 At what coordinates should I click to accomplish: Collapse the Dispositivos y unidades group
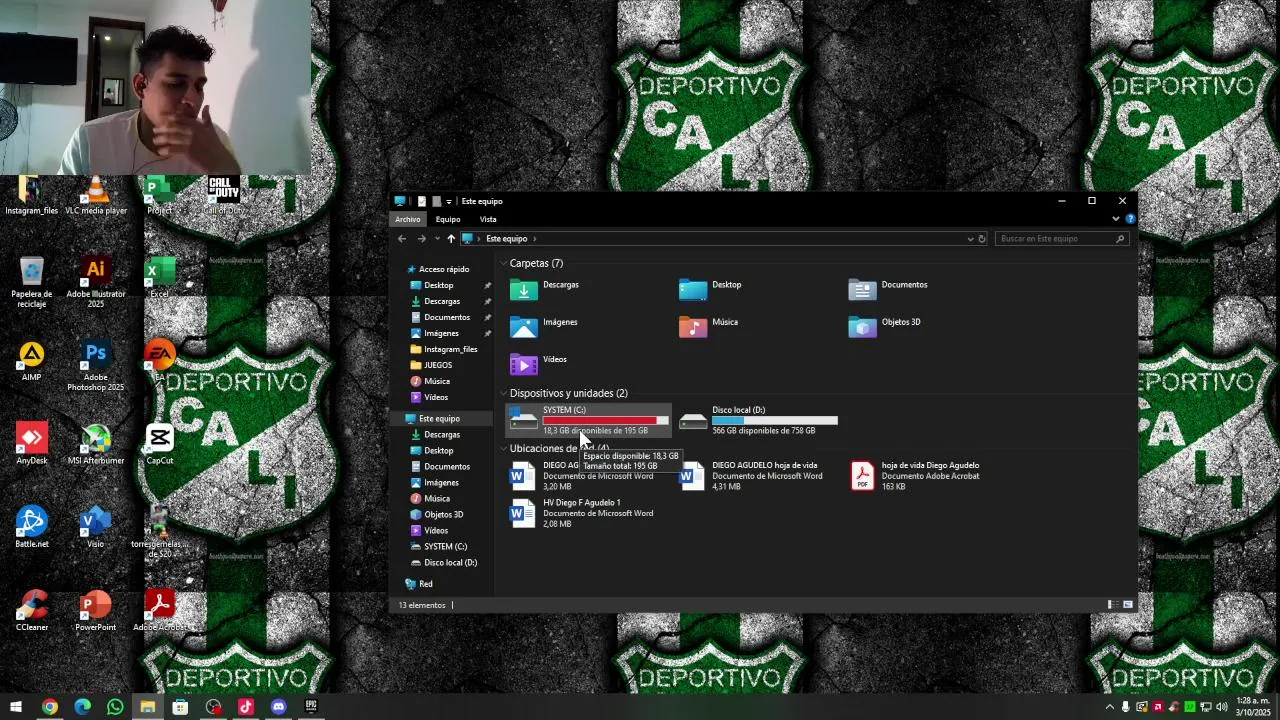click(503, 394)
